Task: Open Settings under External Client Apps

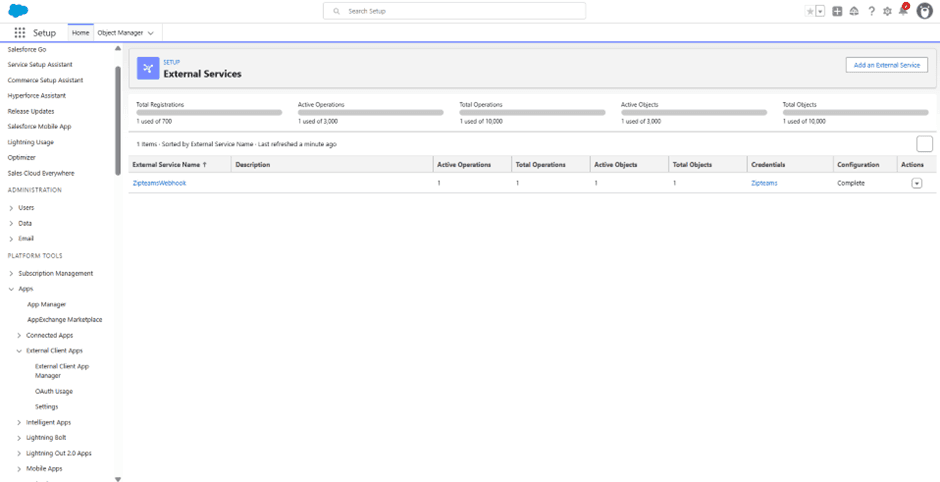Action: 47,407
